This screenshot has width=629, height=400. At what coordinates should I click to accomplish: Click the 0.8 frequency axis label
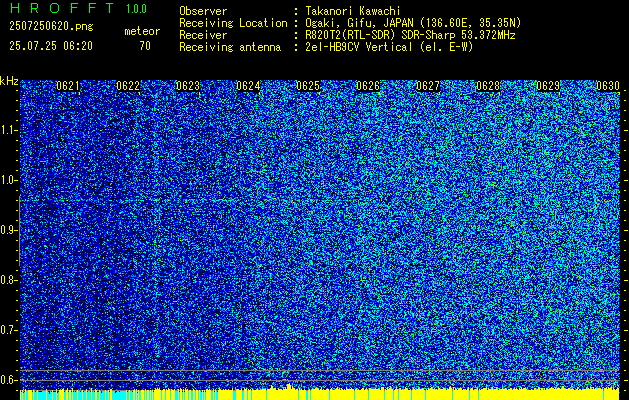[8, 280]
